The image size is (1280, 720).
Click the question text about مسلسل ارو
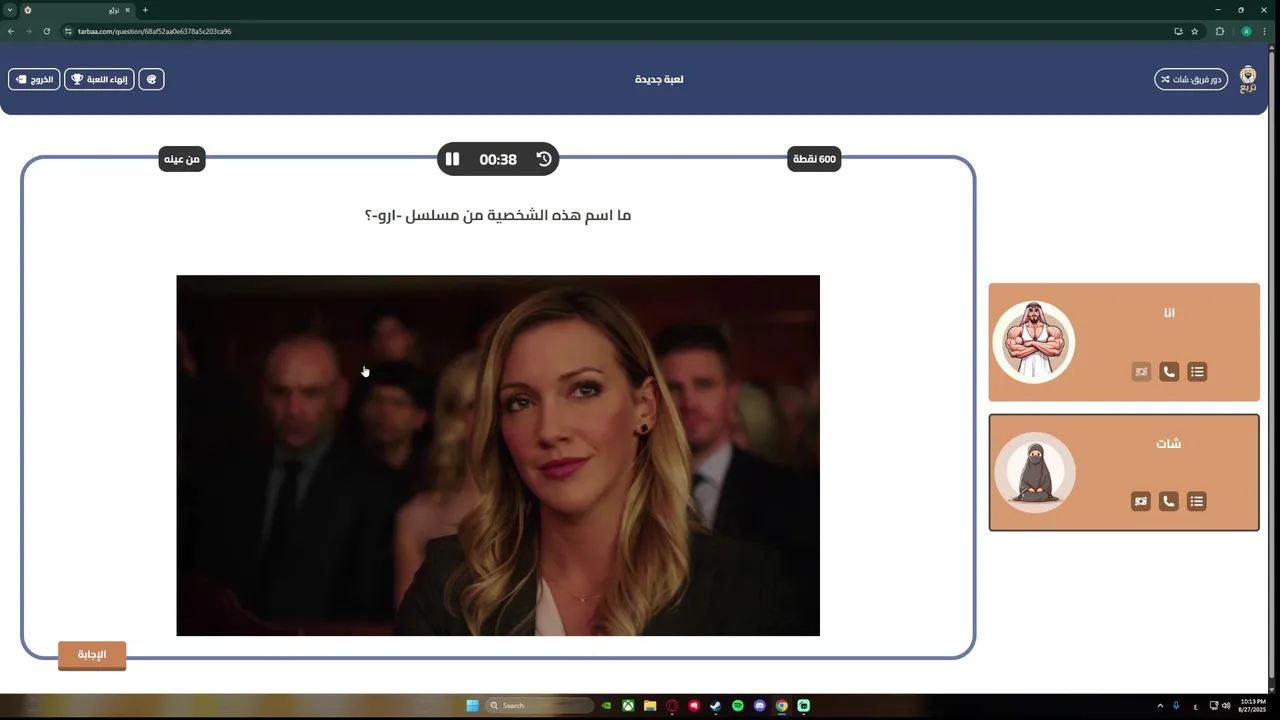[x=498, y=215]
